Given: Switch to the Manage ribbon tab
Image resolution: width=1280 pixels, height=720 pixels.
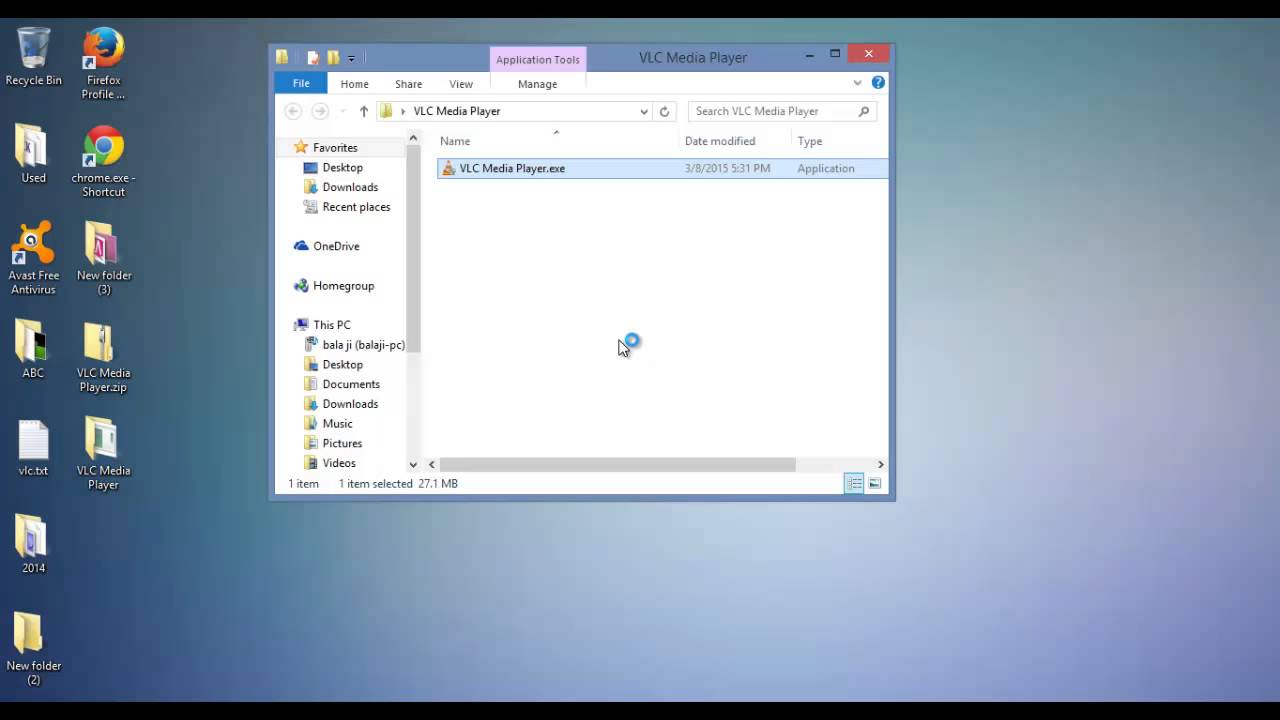Looking at the screenshot, I should [x=537, y=84].
